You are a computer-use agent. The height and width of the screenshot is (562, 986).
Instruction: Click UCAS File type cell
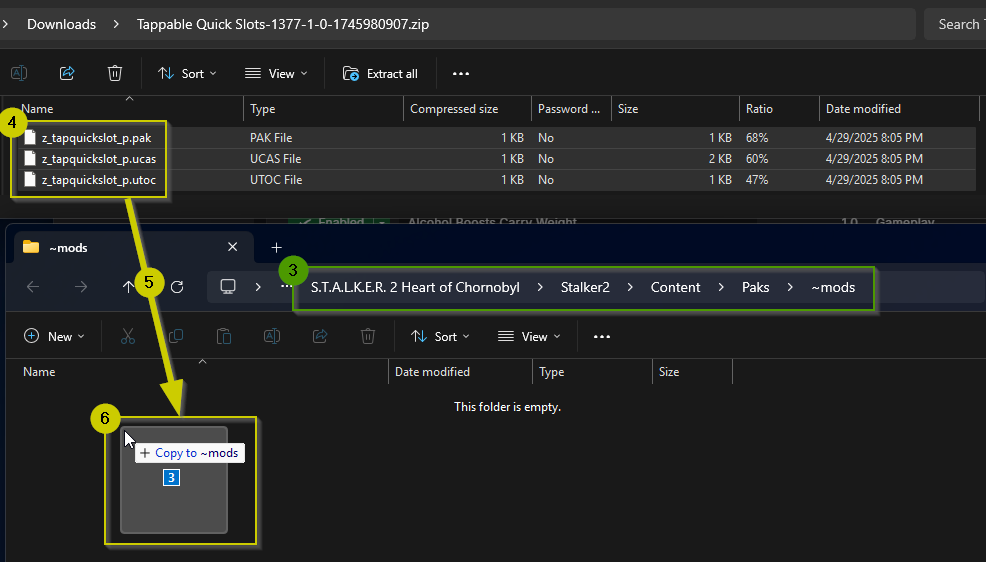(x=275, y=159)
